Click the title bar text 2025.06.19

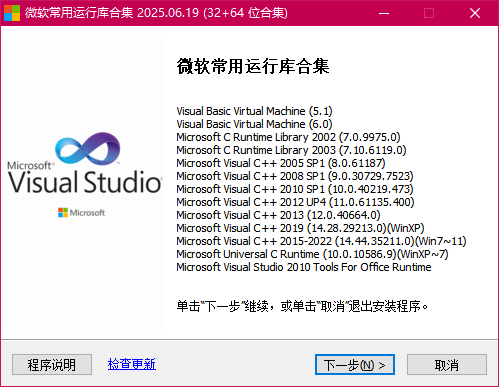[x=168, y=13]
